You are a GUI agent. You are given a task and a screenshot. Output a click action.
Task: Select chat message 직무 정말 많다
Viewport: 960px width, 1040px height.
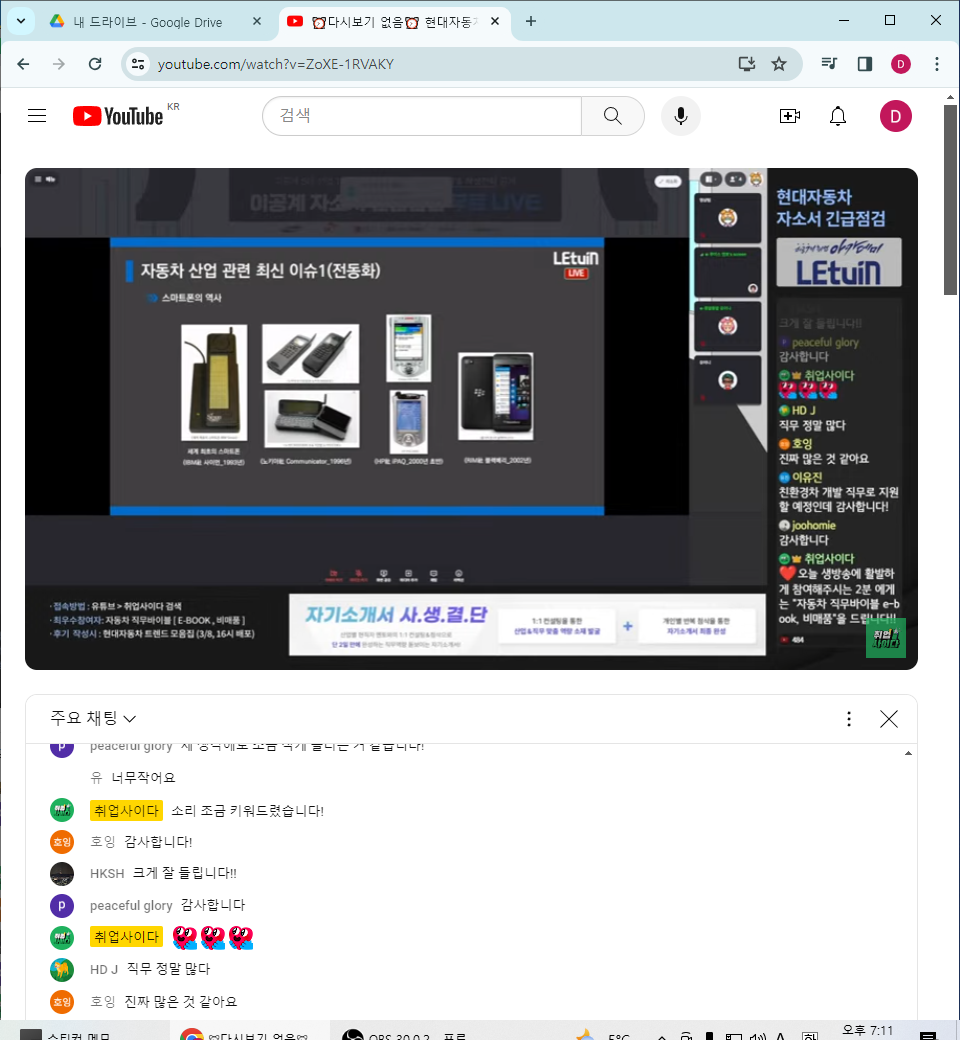pos(168,969)
